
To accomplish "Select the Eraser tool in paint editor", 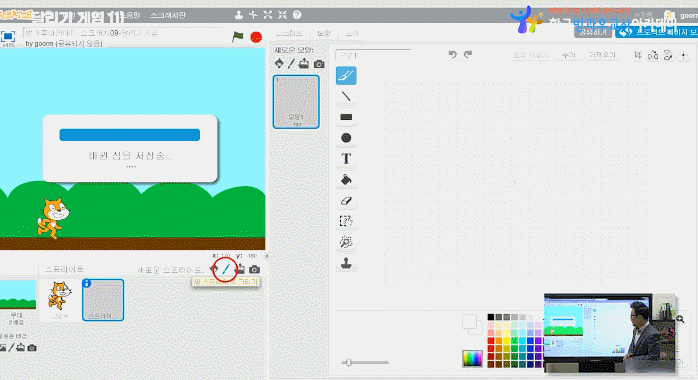I will point(346,201).
